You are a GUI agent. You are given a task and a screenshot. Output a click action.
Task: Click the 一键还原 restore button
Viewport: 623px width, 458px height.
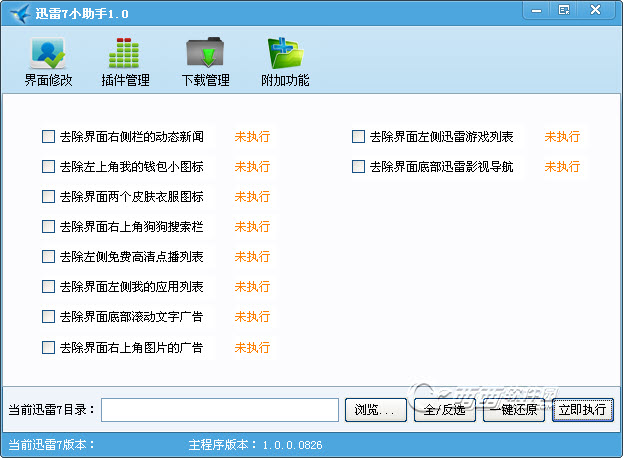coord(514,410)
